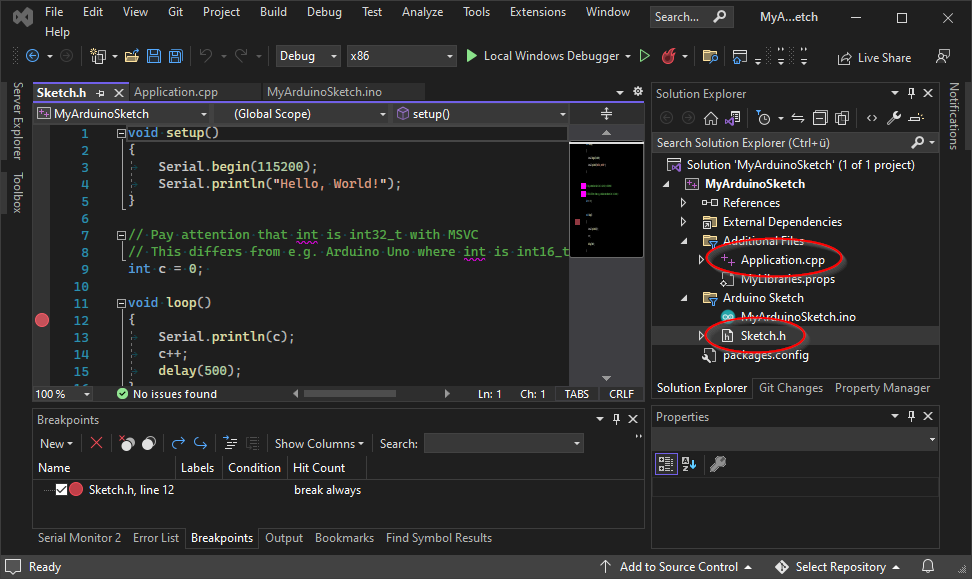Open the Debug menu

pyautogui.click(x=324, y=12)
